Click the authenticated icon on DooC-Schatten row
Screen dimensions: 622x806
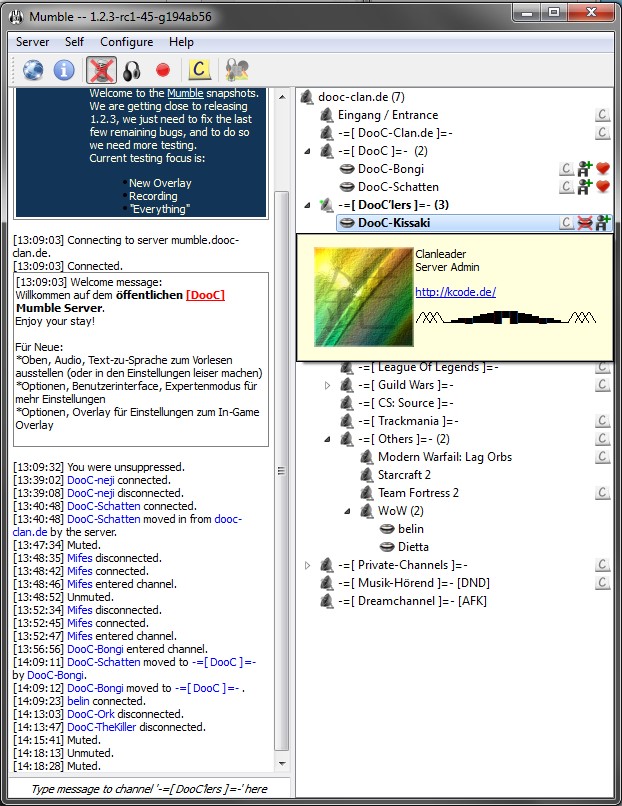coord(584,187)
